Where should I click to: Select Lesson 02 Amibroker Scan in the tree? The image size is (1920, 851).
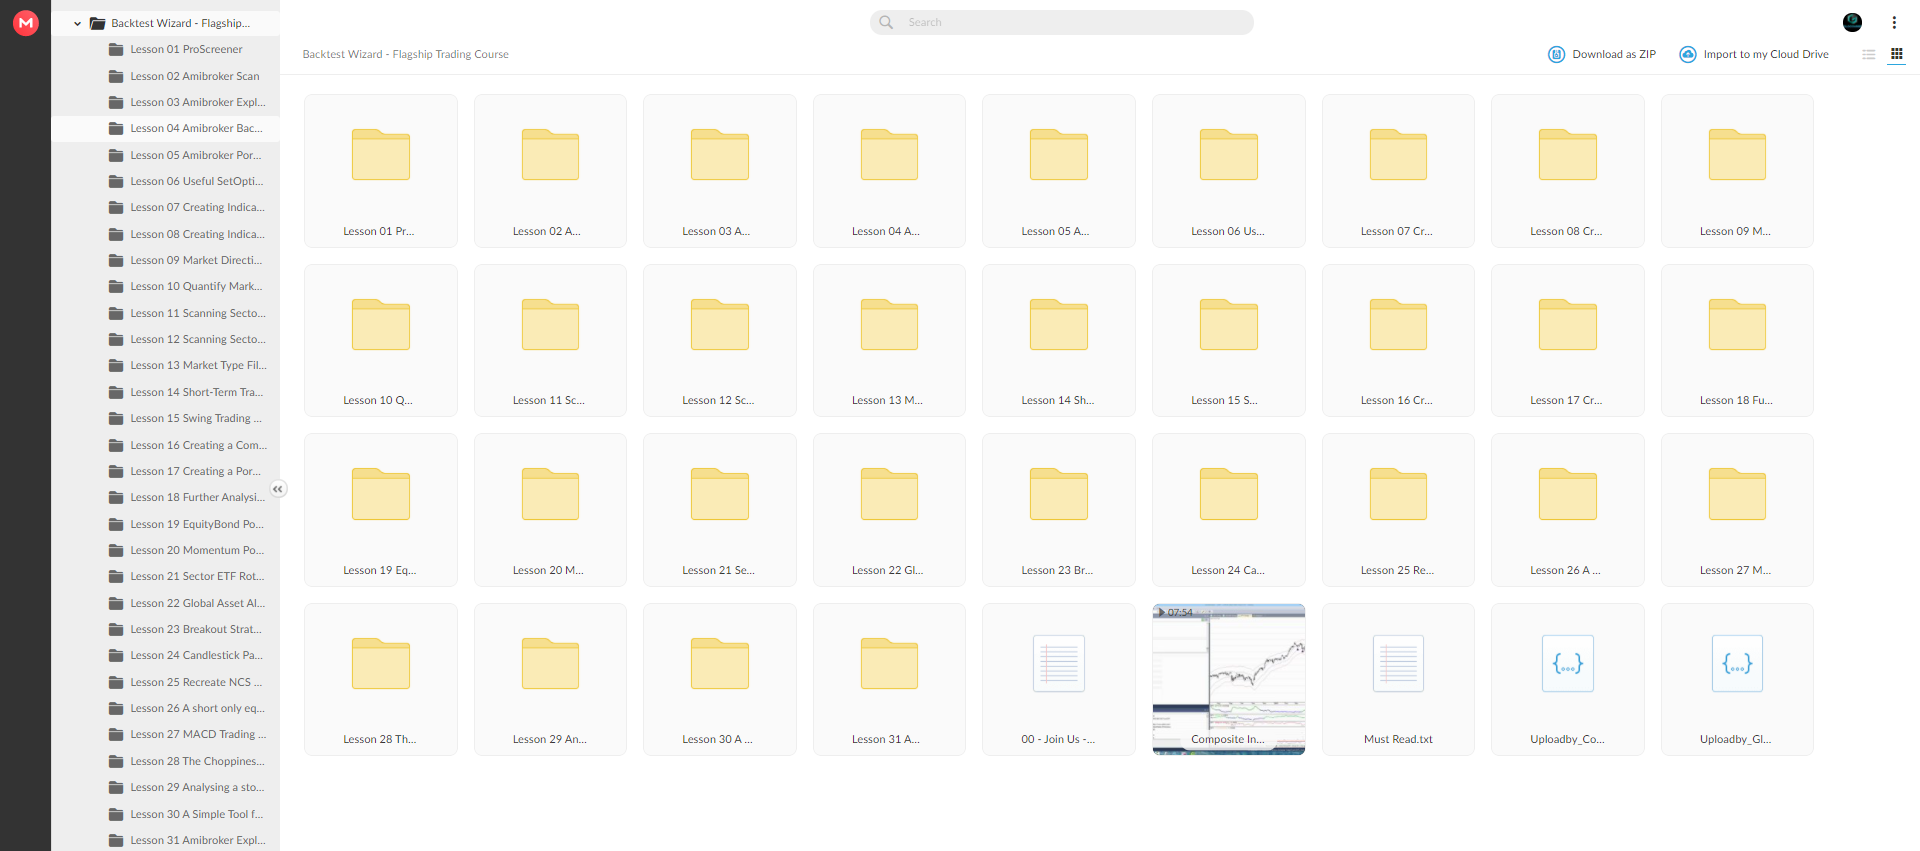[x=166, y=76]
